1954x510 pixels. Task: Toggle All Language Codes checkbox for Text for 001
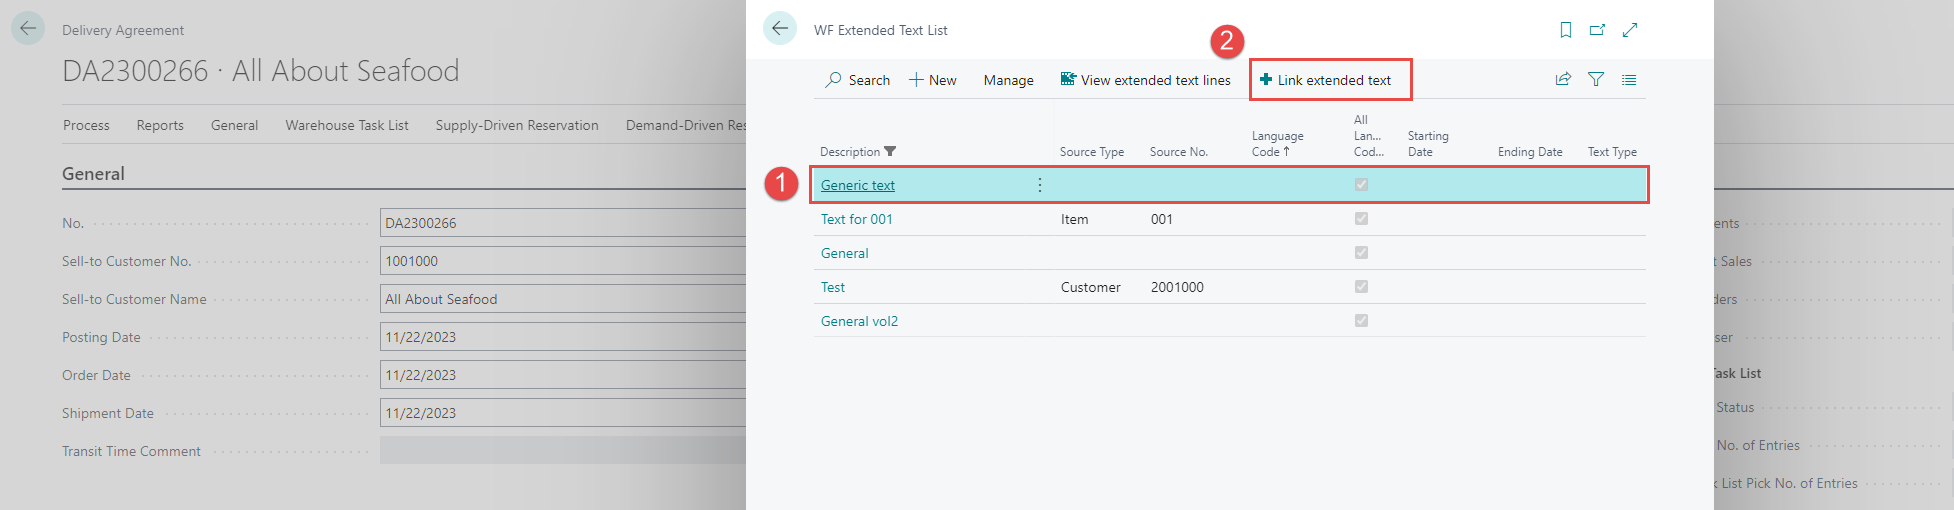point(1361,219)
